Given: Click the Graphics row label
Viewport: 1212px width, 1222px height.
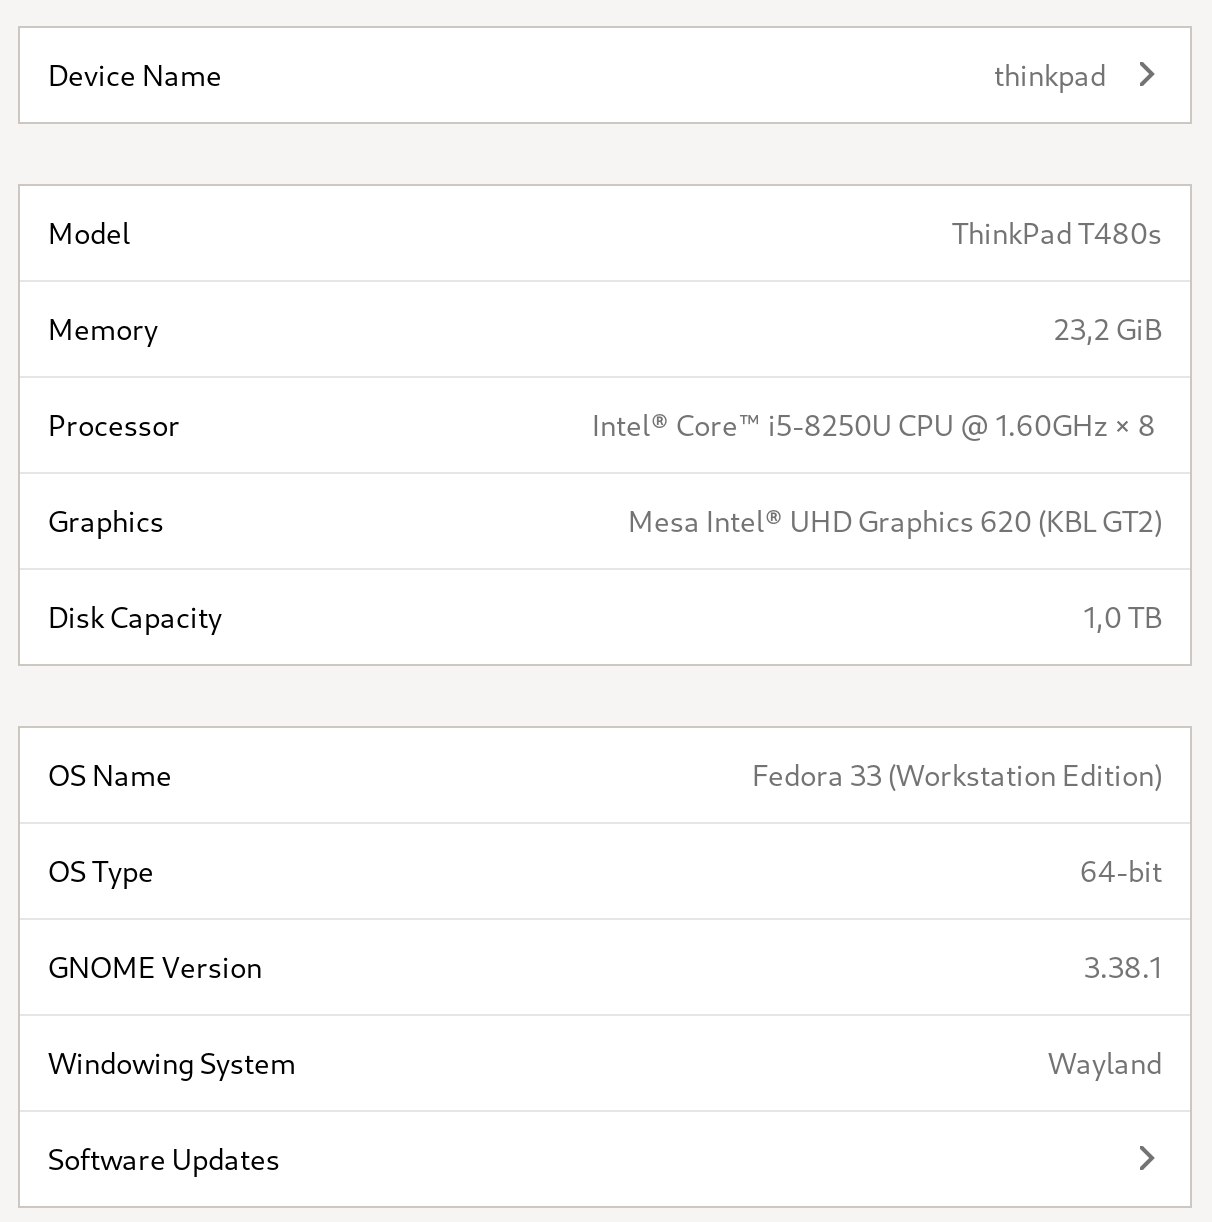Looking at the screenshot, I should [105, 523].
